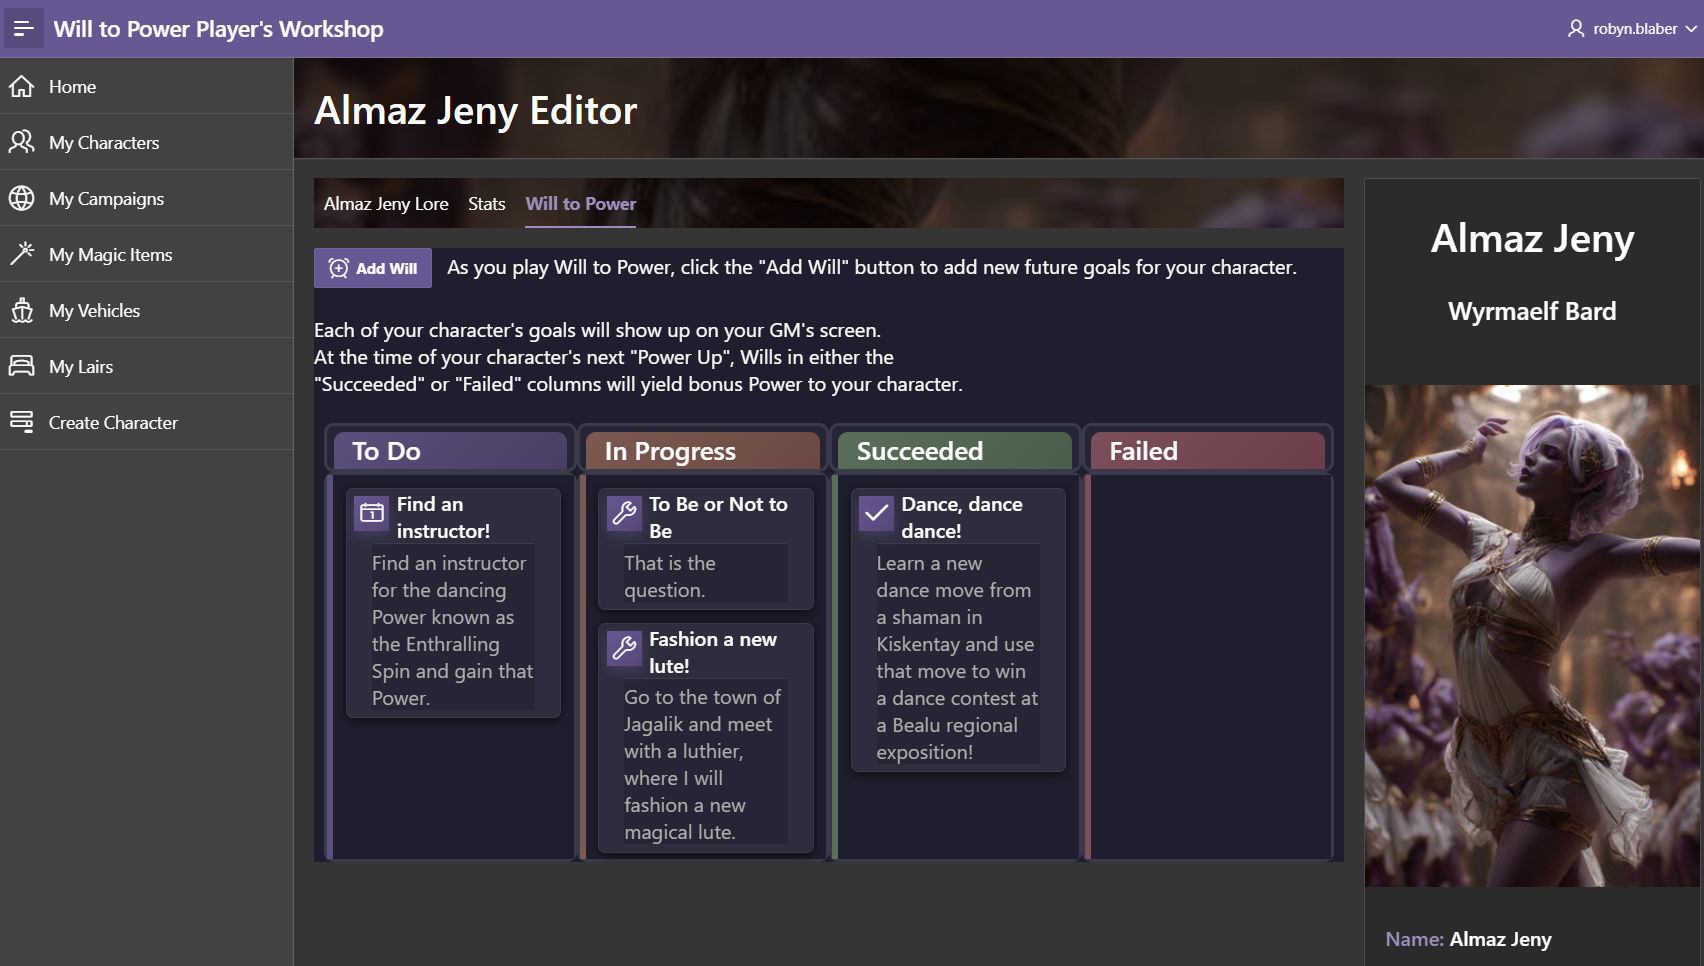Click the Almaz Jeny character portrait
Image resolution: width=1704 pixels, height=966 pixels.
tap(1532, 635)
